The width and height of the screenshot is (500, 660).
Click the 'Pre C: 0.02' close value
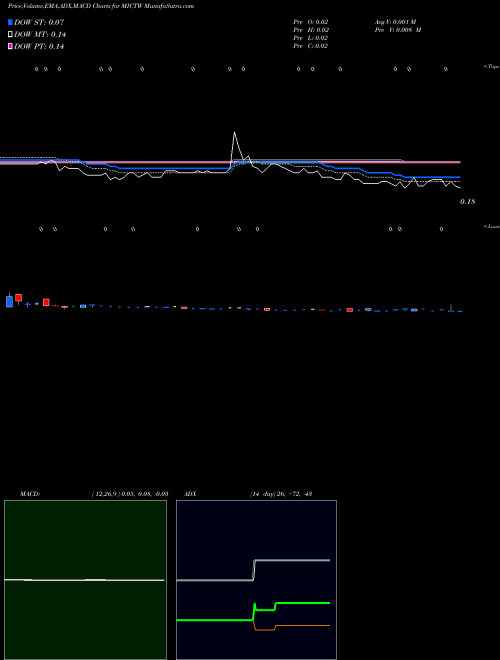311,46
